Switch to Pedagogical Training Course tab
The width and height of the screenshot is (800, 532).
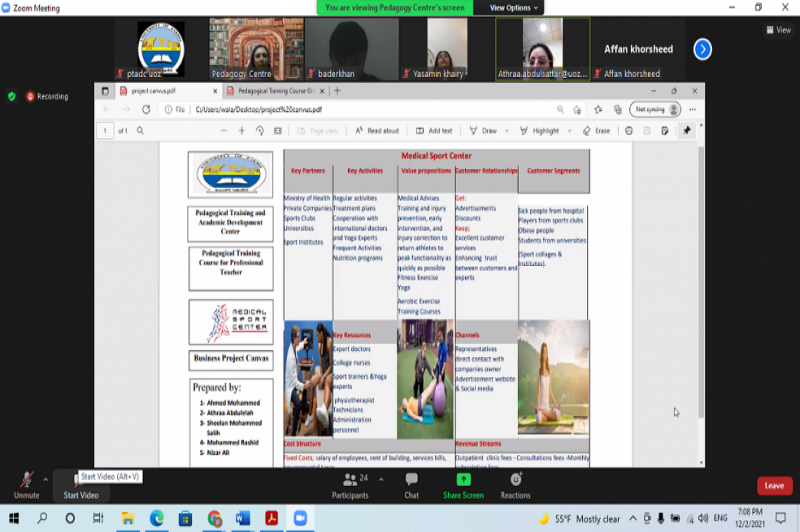[x=276, y=90]
